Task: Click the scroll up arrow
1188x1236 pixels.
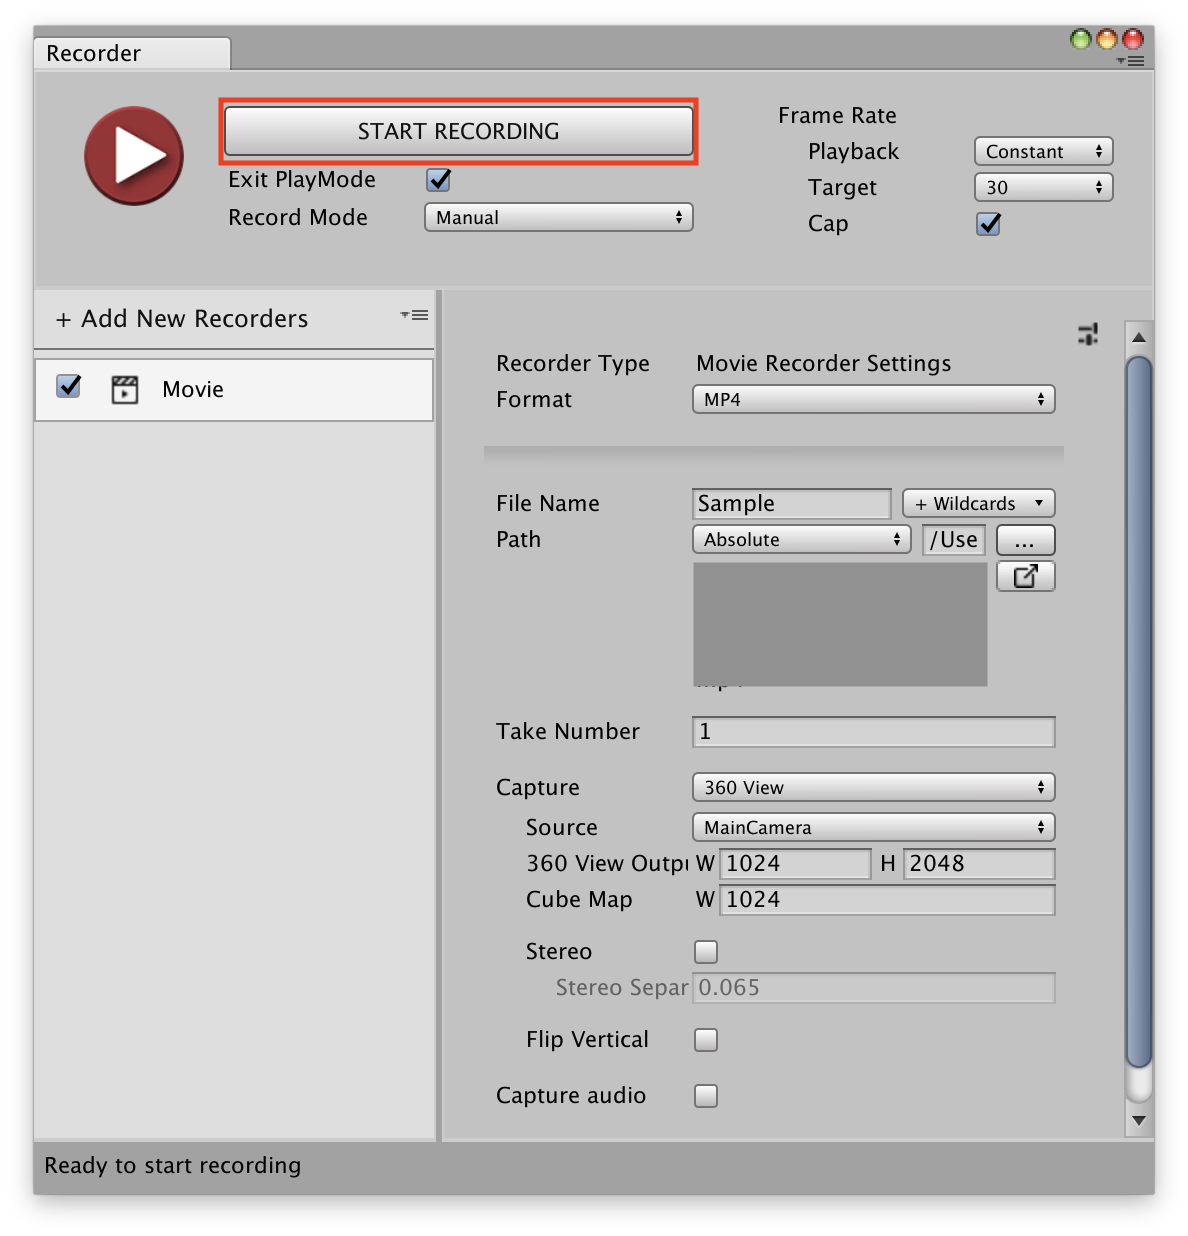Action: (1138, 337)
